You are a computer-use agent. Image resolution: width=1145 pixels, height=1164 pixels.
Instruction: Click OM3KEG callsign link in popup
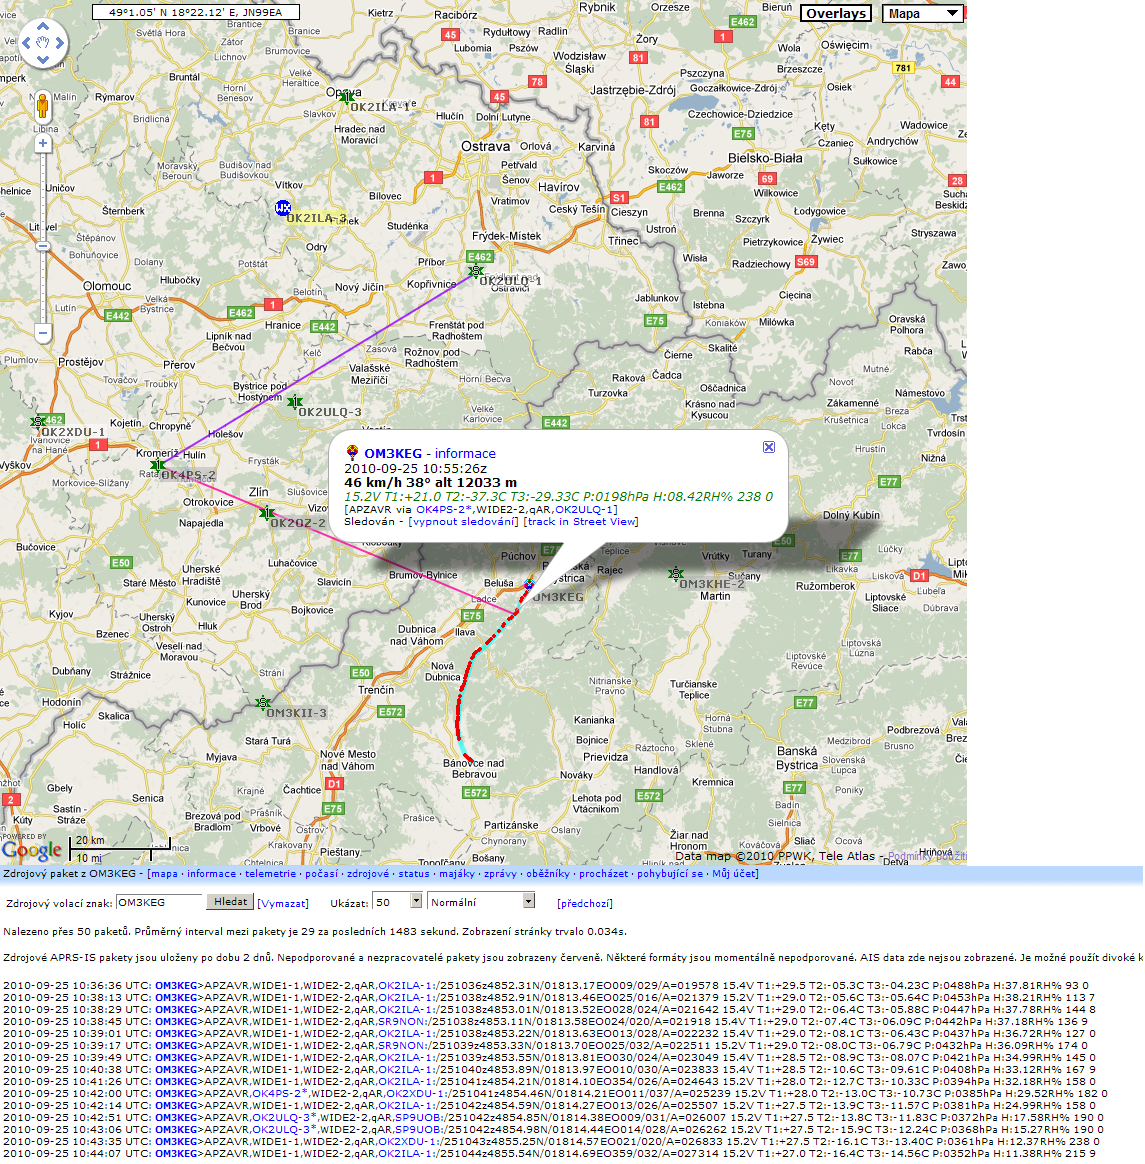click(x=393, y=454)
